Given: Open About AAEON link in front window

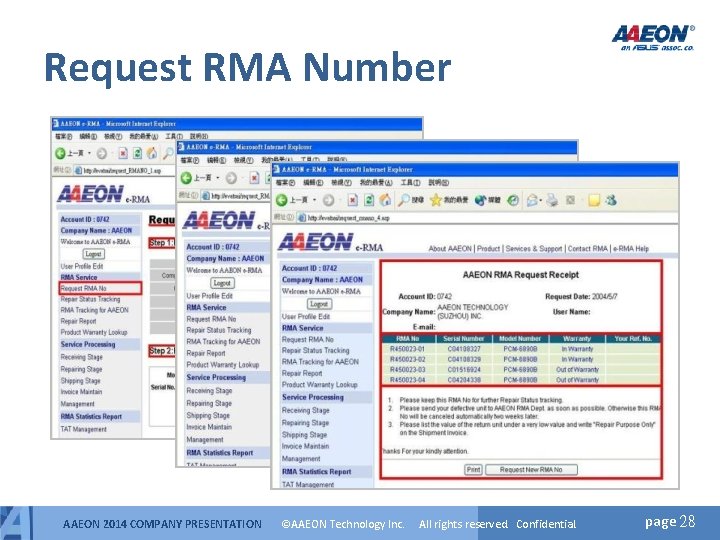Looking at the screenshot, I should pos(450,248).
